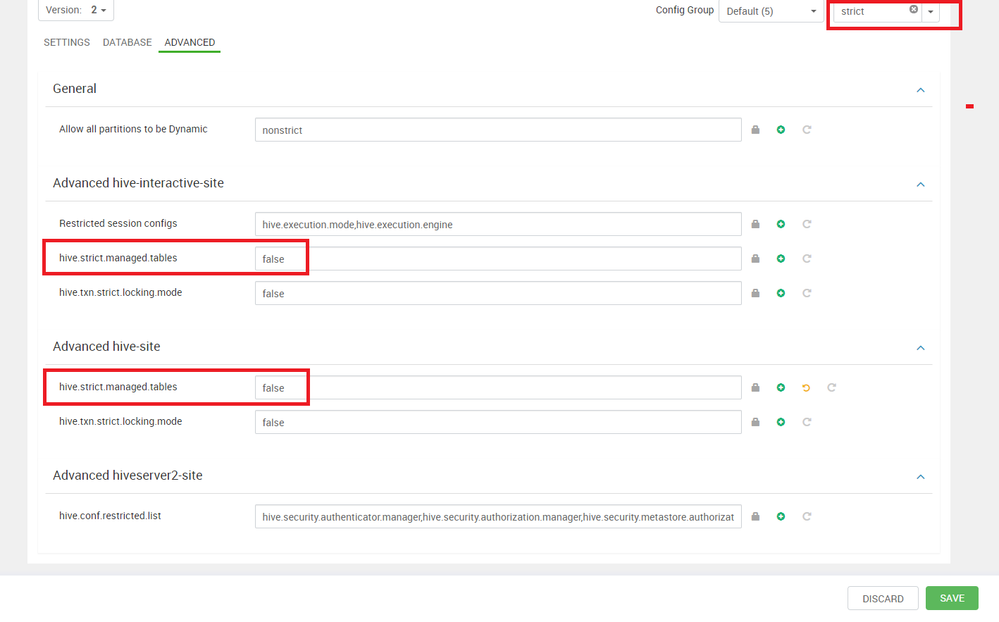Click 'hive.conf.restricted.list' label
The width and height of the screenshot is (999, 622).
[x=110, y=515]
